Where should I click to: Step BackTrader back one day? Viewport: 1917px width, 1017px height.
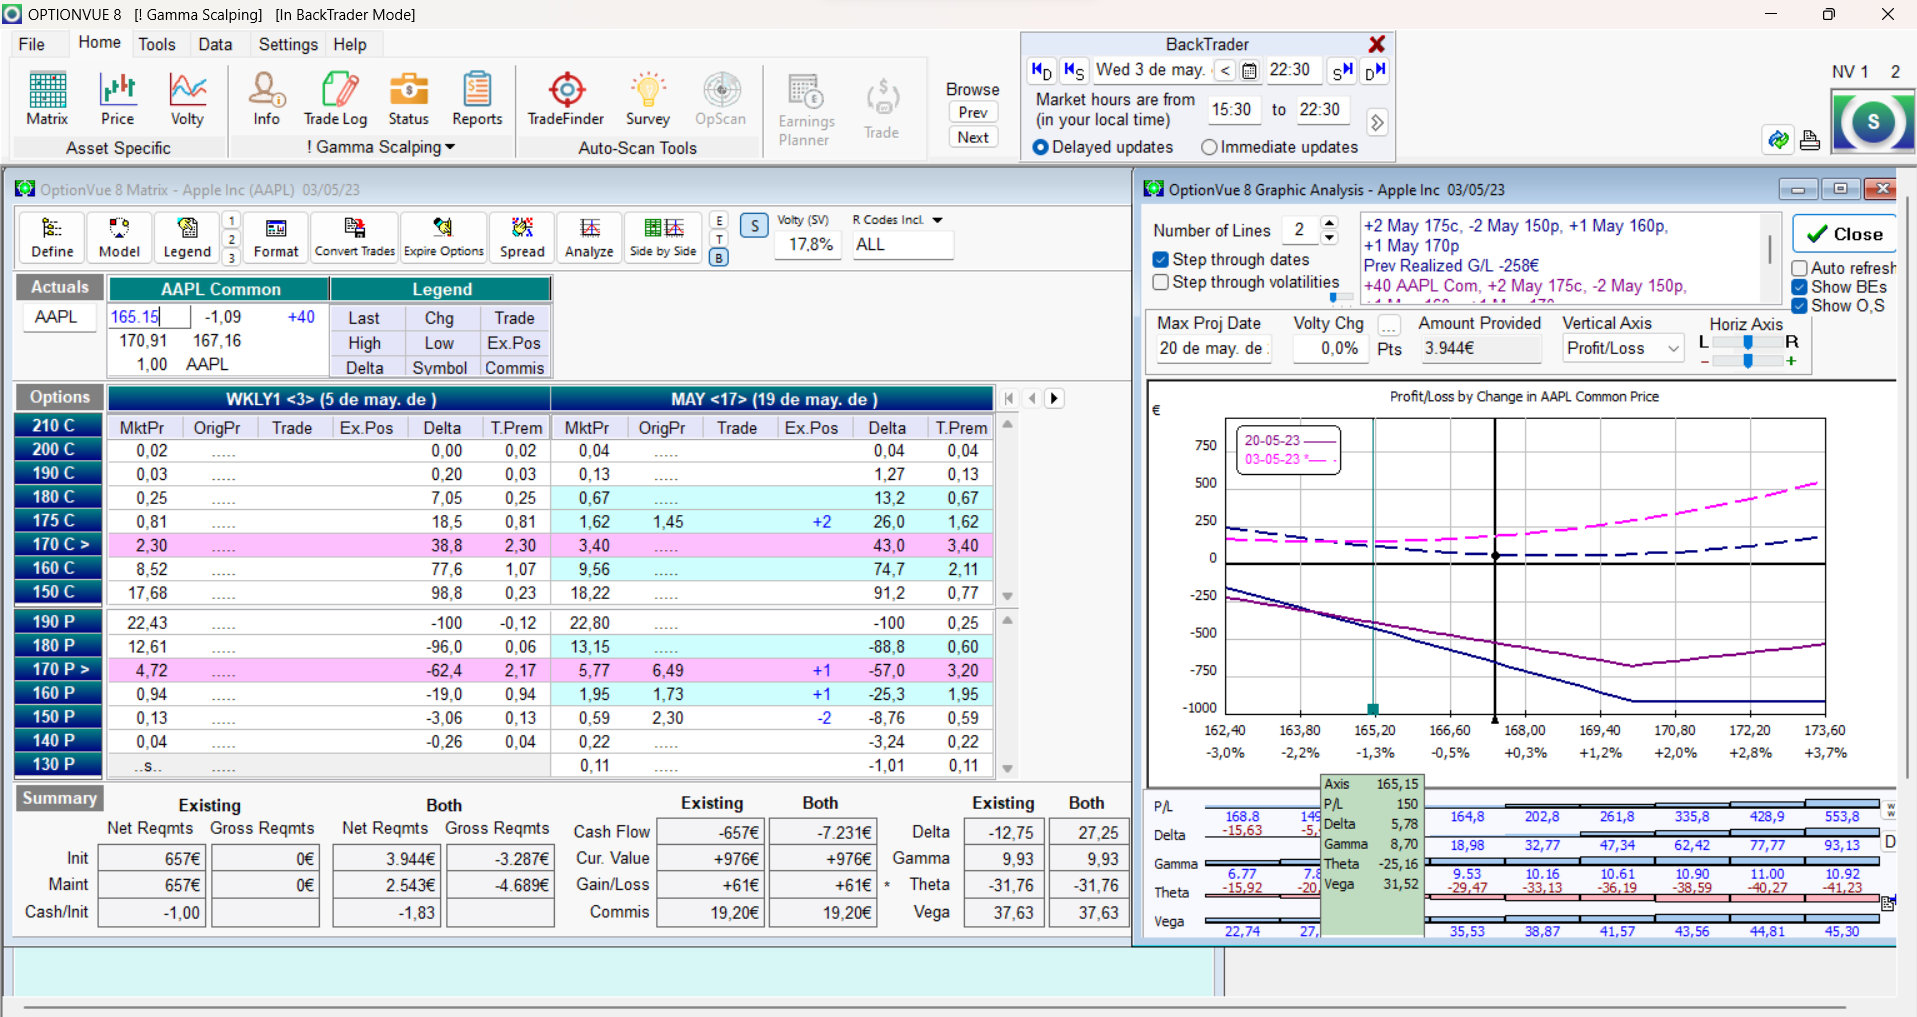(1041, 71)
